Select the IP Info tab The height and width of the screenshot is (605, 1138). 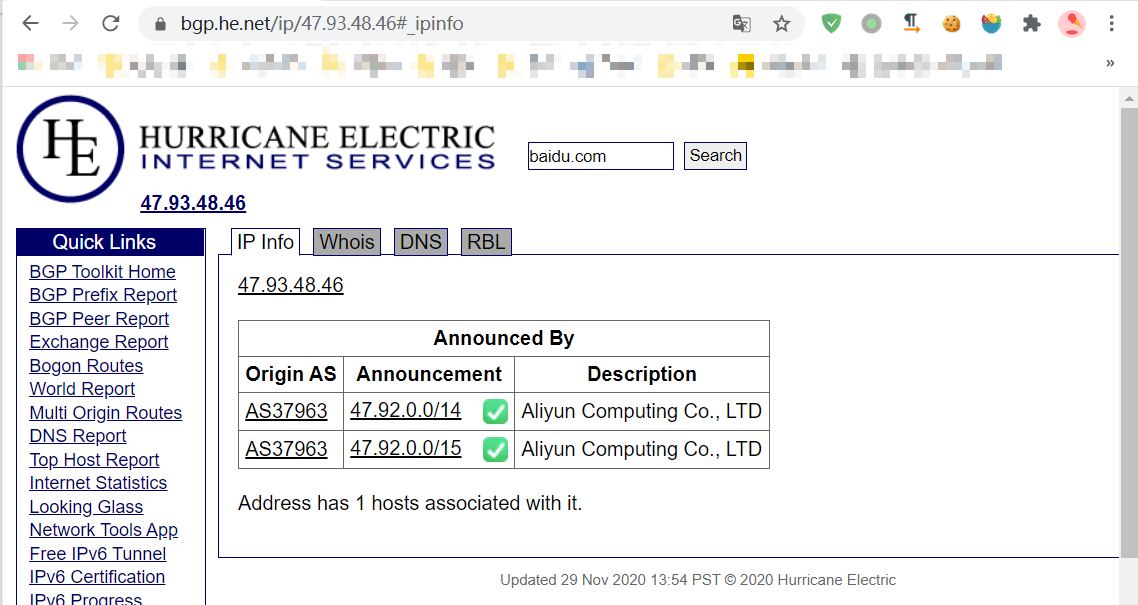pos(266,242)
